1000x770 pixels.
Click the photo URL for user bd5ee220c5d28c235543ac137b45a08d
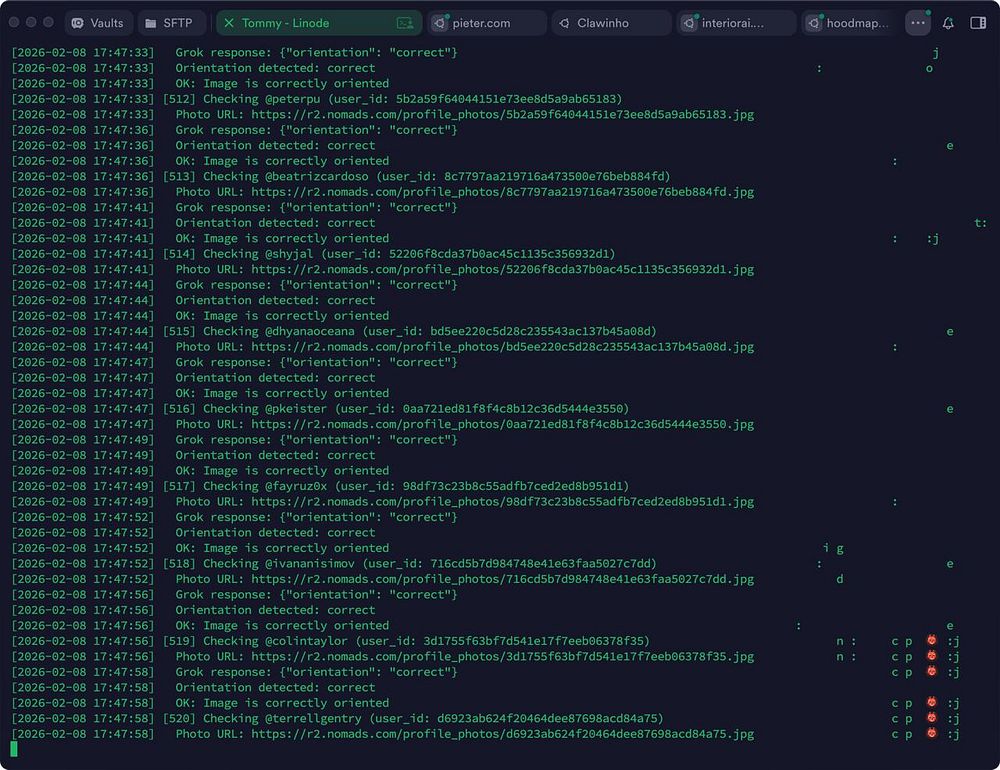(x=503, y=347)
